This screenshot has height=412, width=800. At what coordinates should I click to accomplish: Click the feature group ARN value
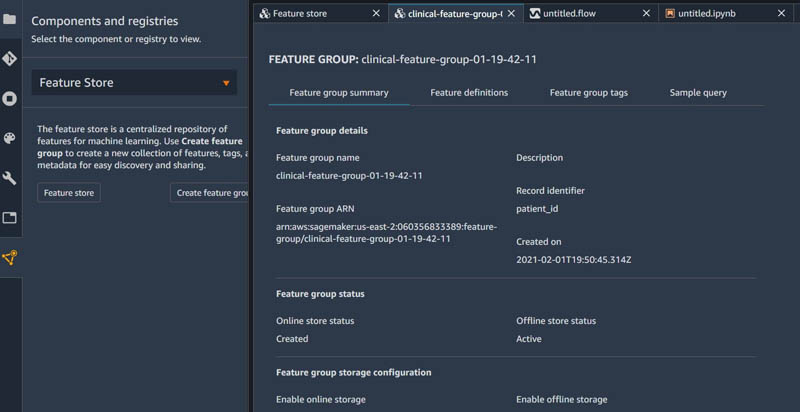[387, 233]
